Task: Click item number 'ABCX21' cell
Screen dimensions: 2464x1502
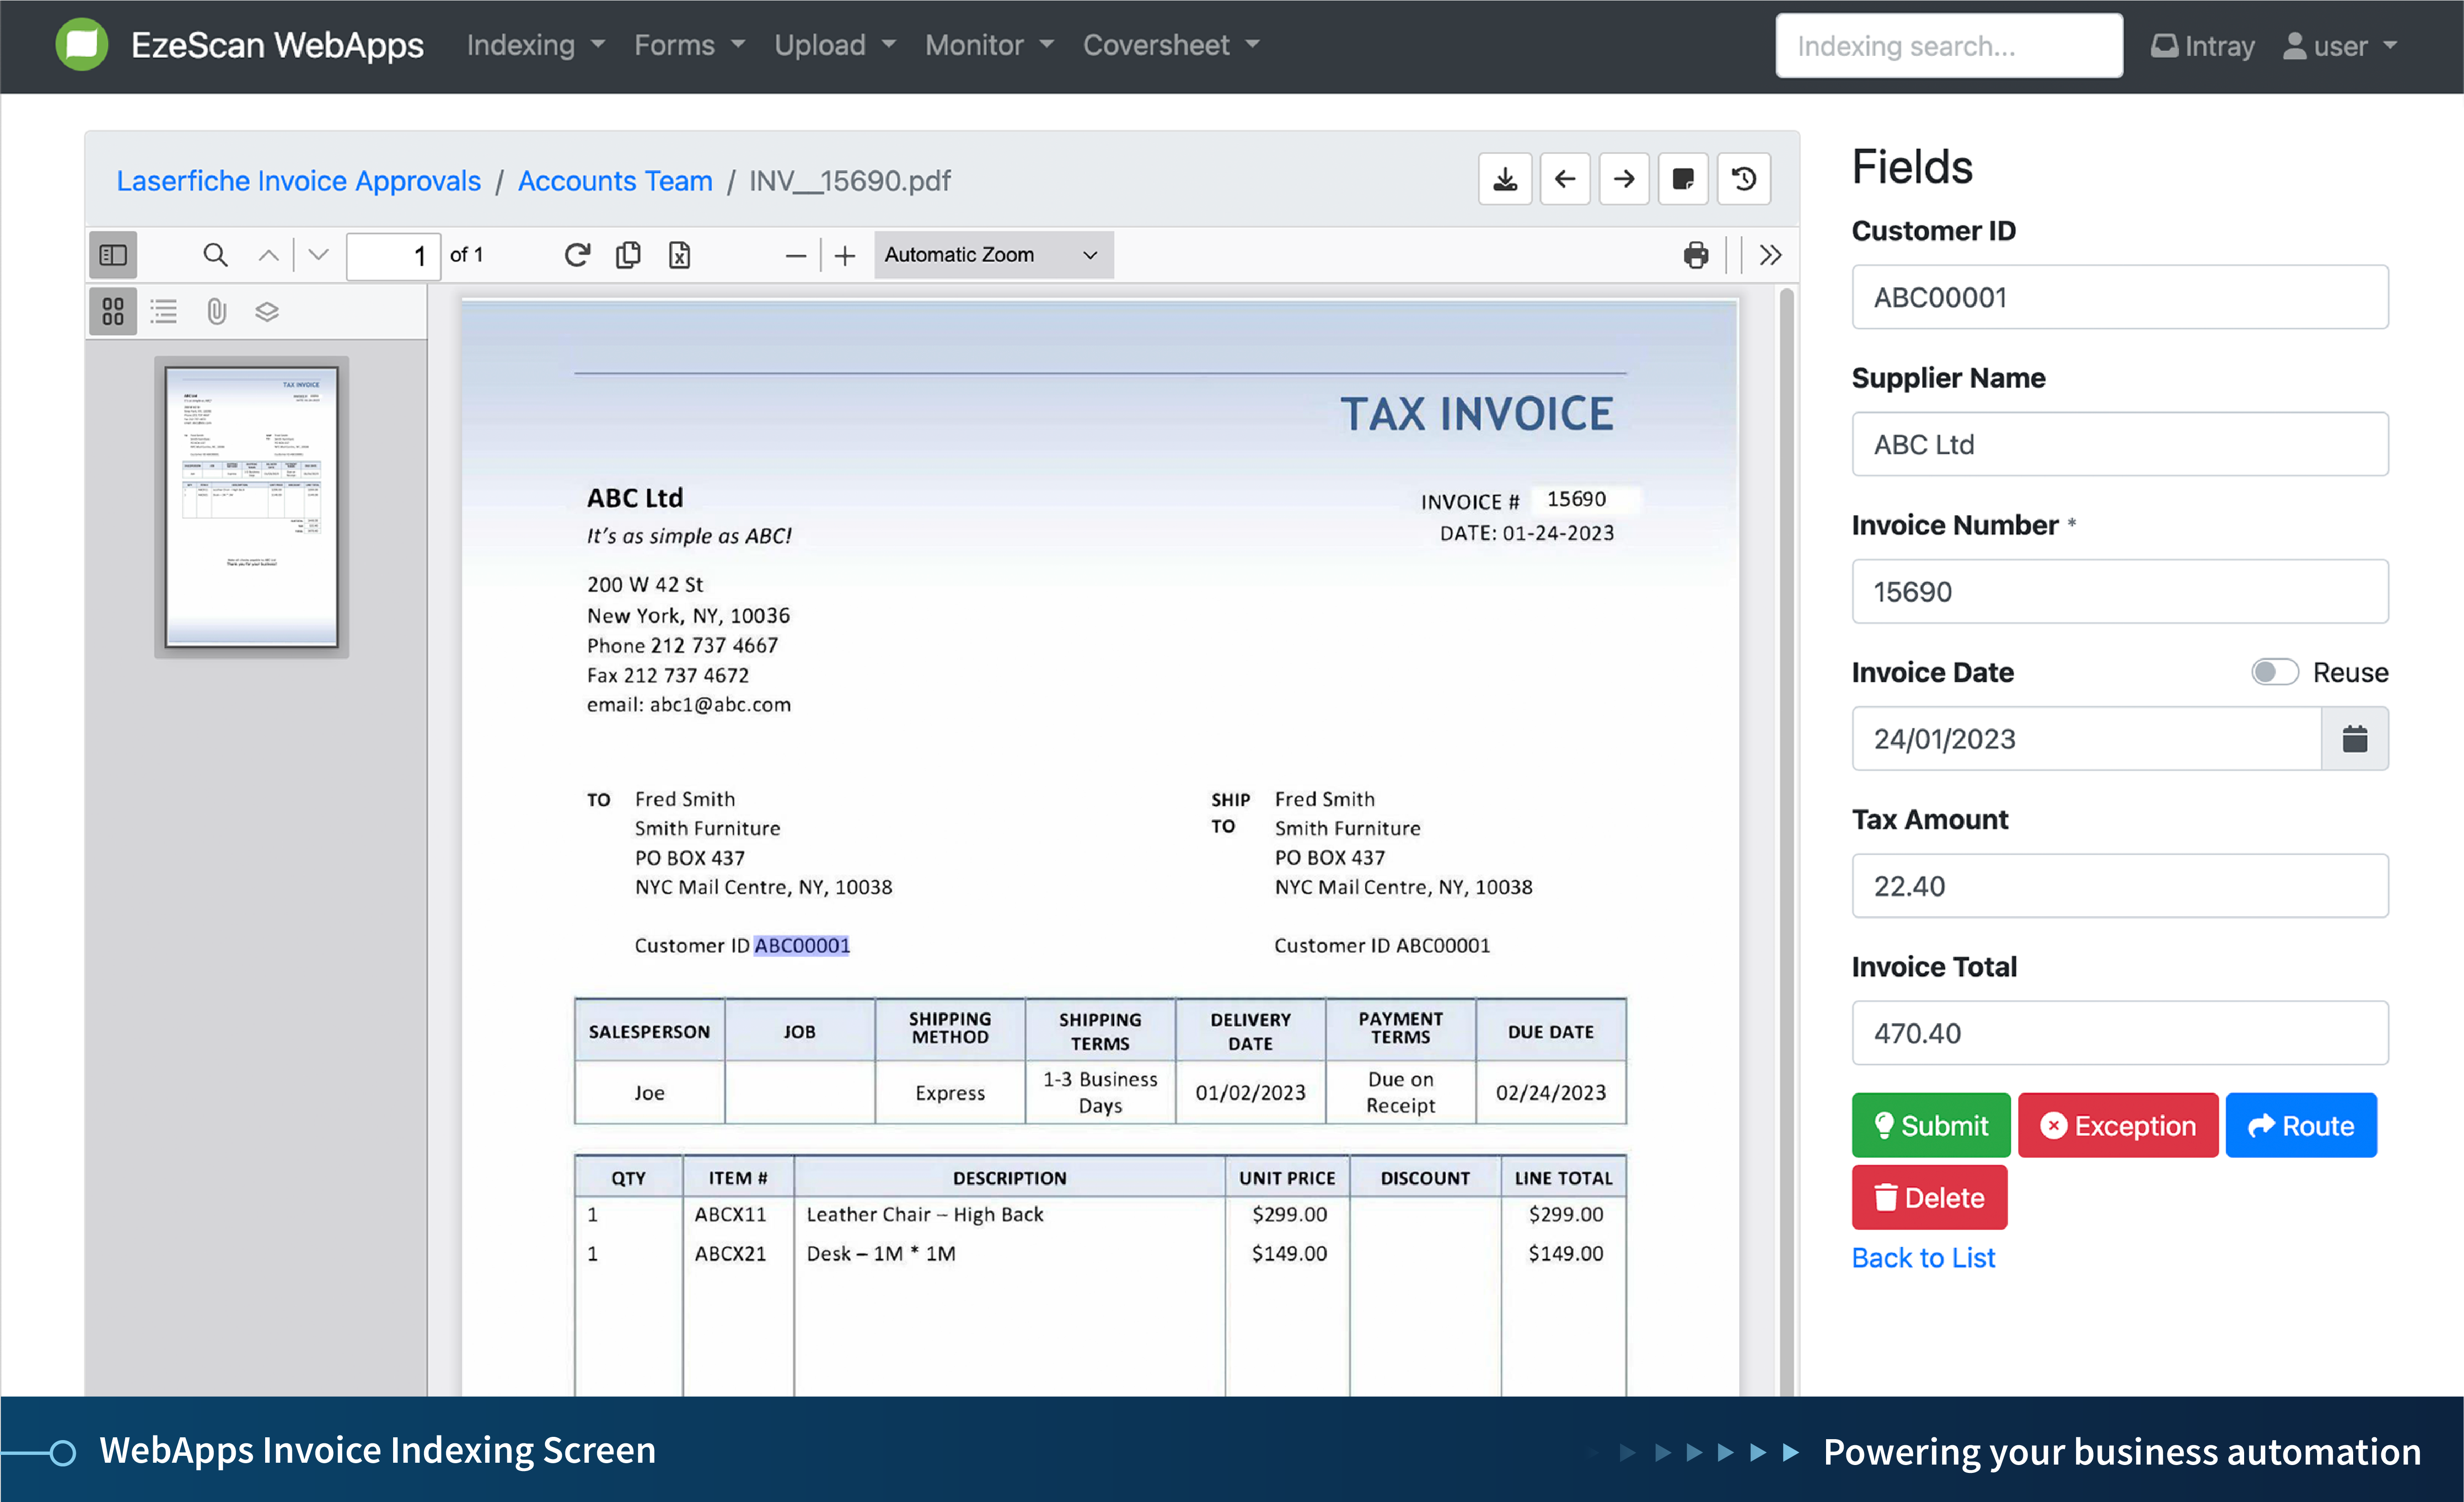Action: click(x=730, y=1253)
